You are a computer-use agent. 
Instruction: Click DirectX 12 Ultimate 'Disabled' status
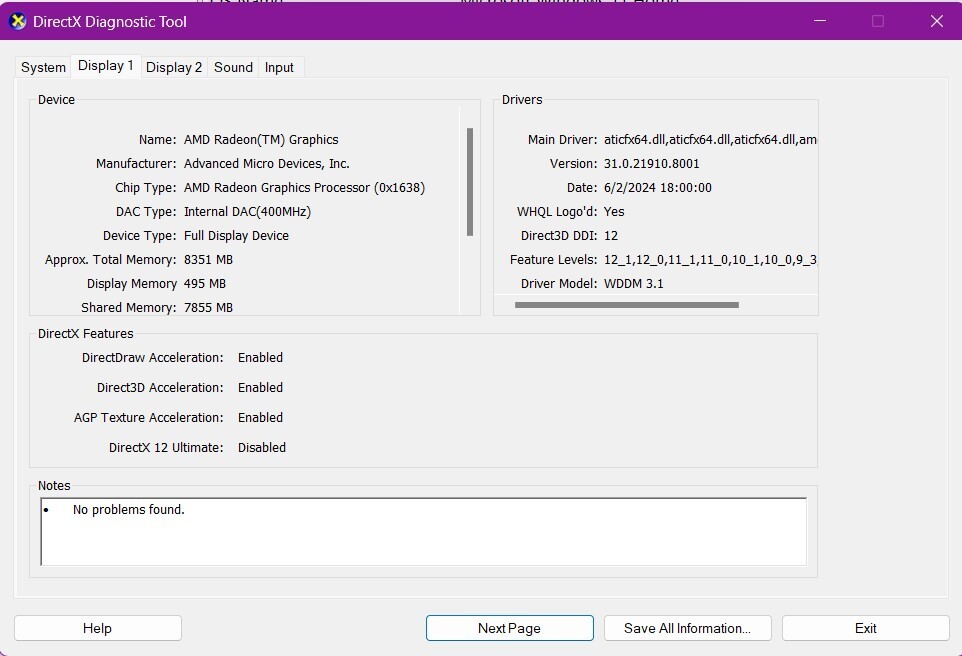point(262,448)
